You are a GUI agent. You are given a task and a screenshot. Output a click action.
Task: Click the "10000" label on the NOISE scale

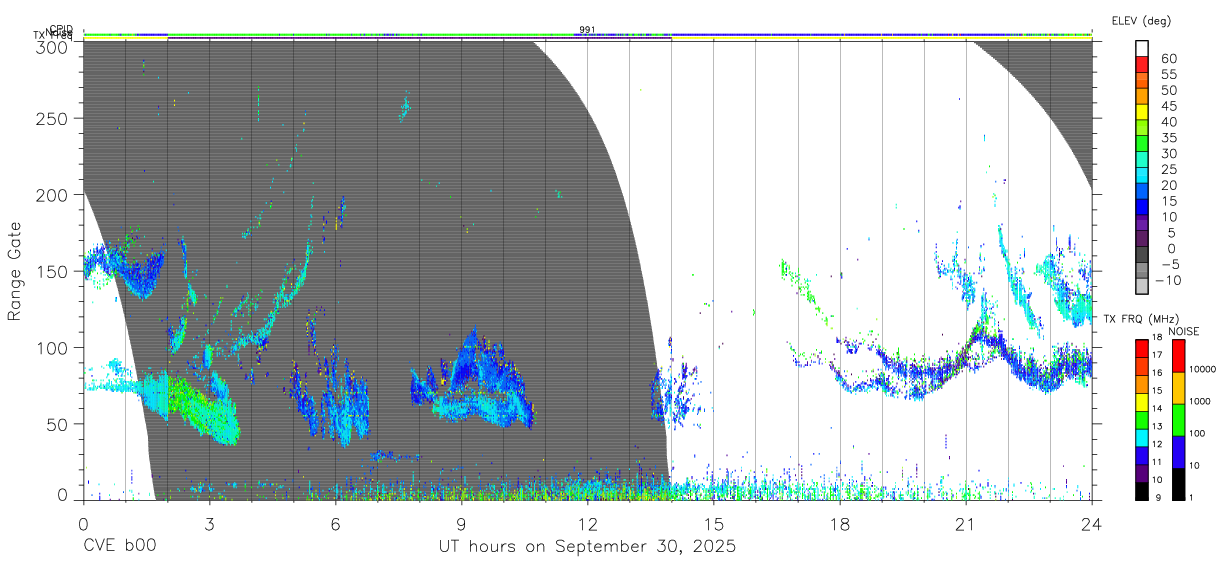coord(1202,370)
